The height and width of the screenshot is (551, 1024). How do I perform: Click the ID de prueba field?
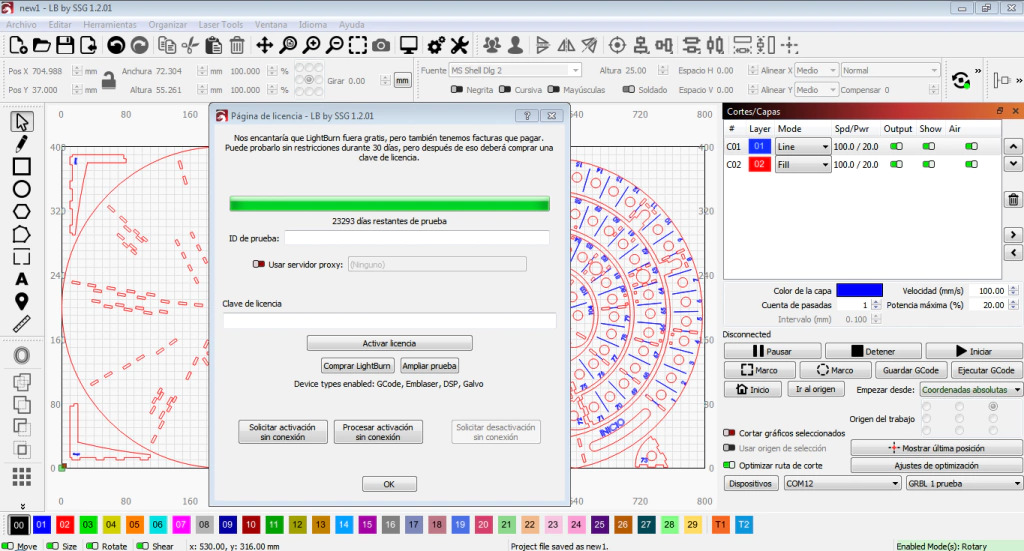point(417,238)
